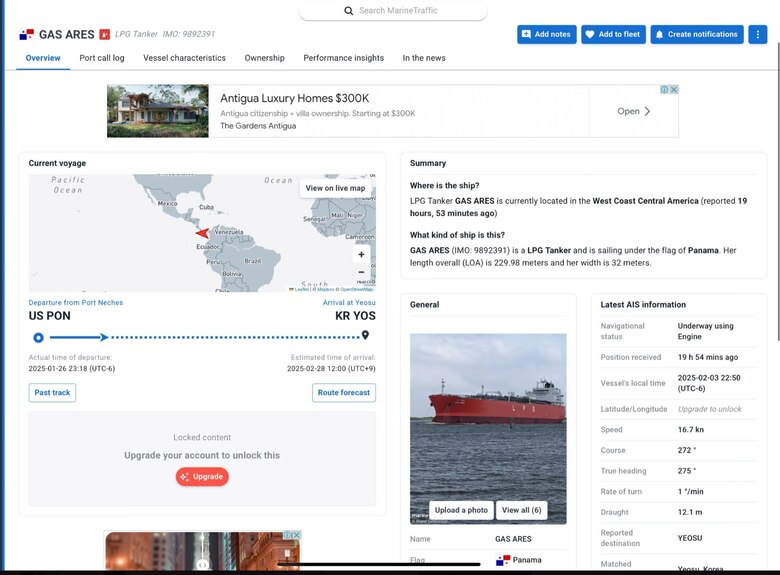Viewport: 780px width, 575px height.
Task: Click reported destination YEOSU
Action: (689, 538)
